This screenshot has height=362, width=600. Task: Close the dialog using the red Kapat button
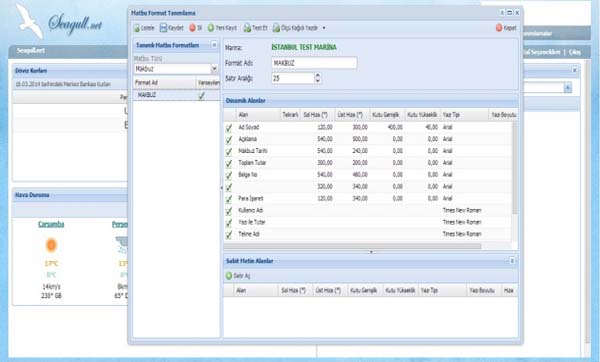pos(506,28)
